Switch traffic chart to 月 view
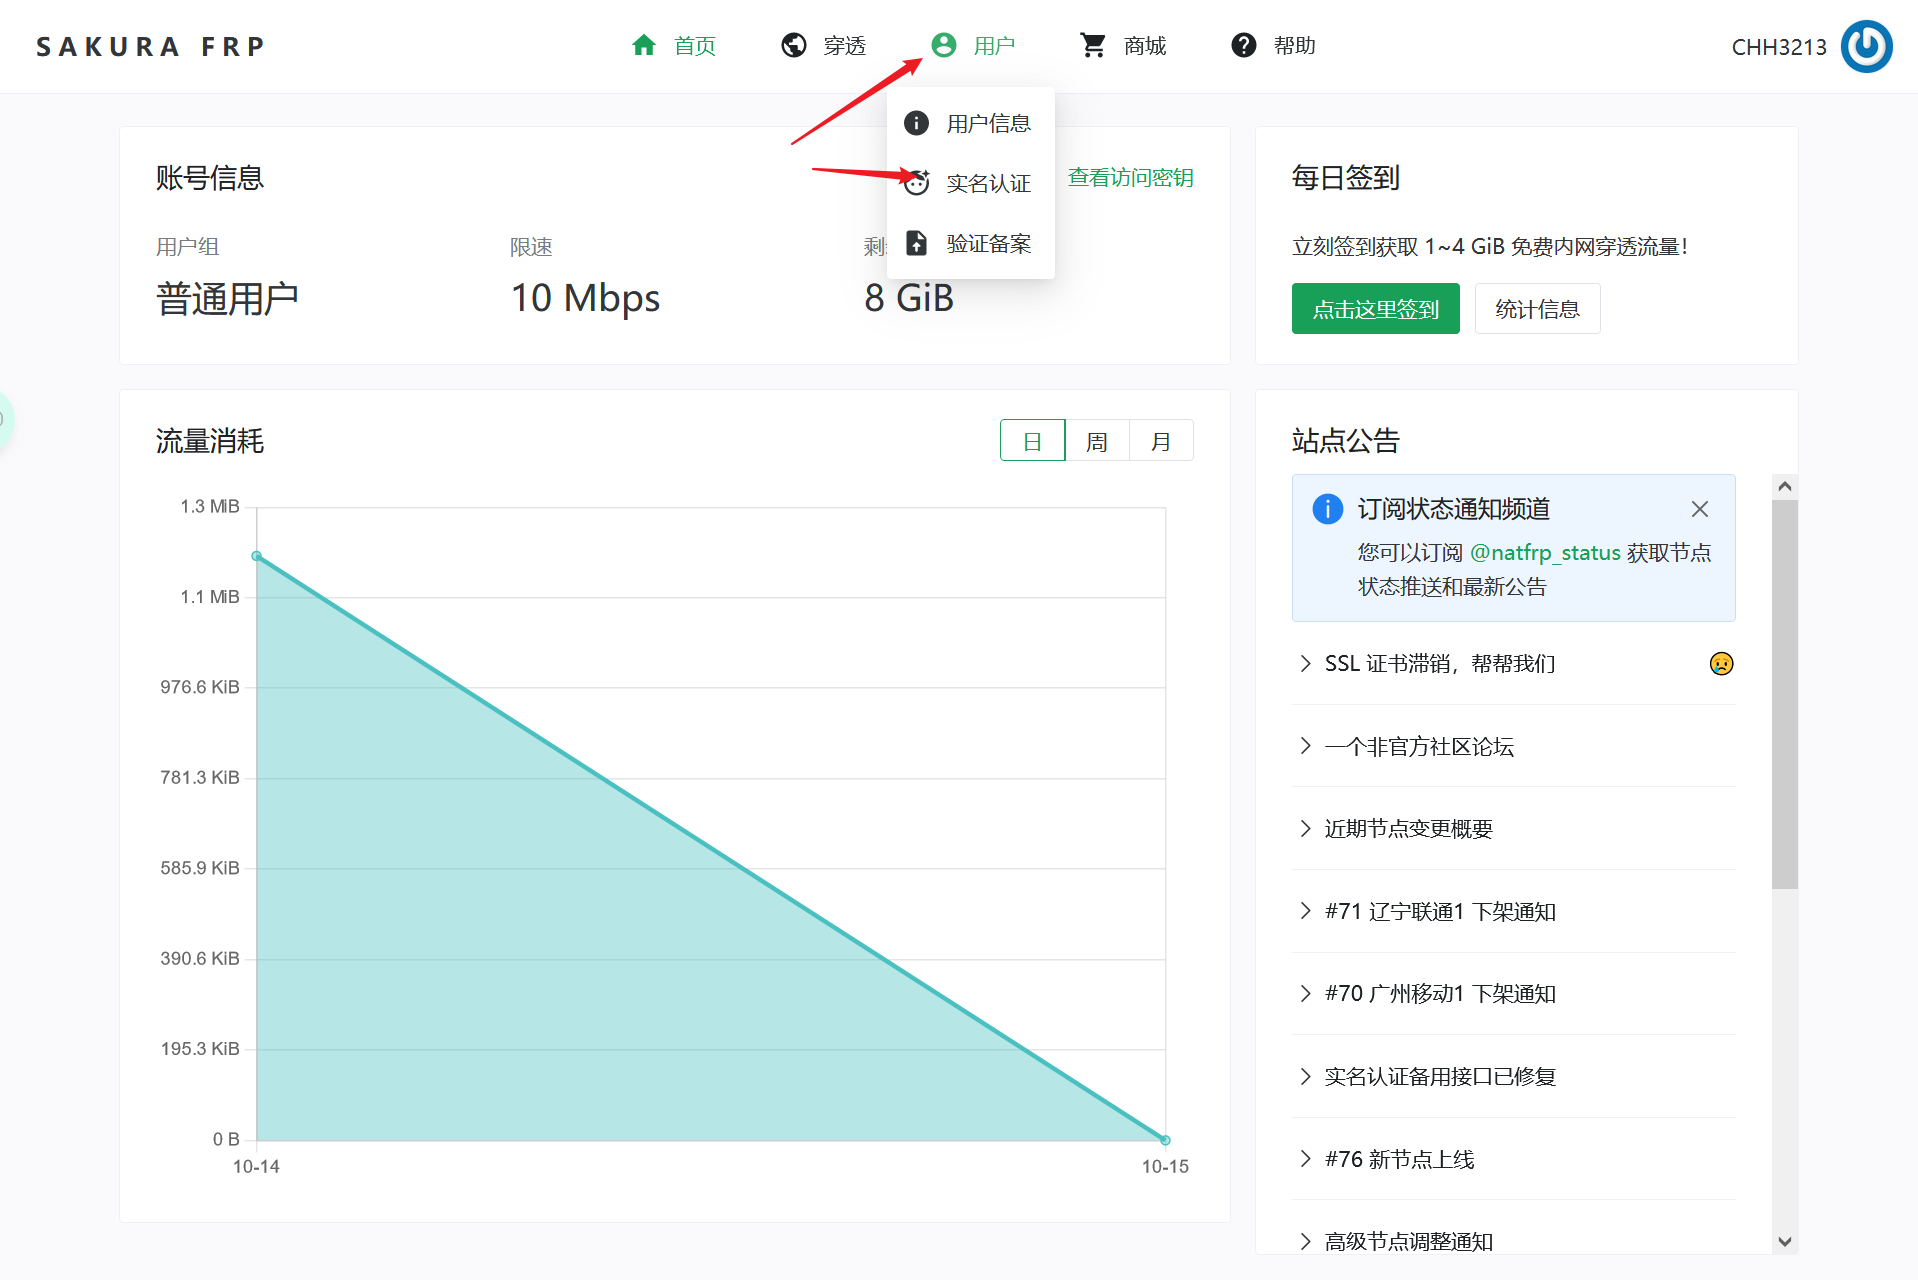 (x=1161, y=441)
